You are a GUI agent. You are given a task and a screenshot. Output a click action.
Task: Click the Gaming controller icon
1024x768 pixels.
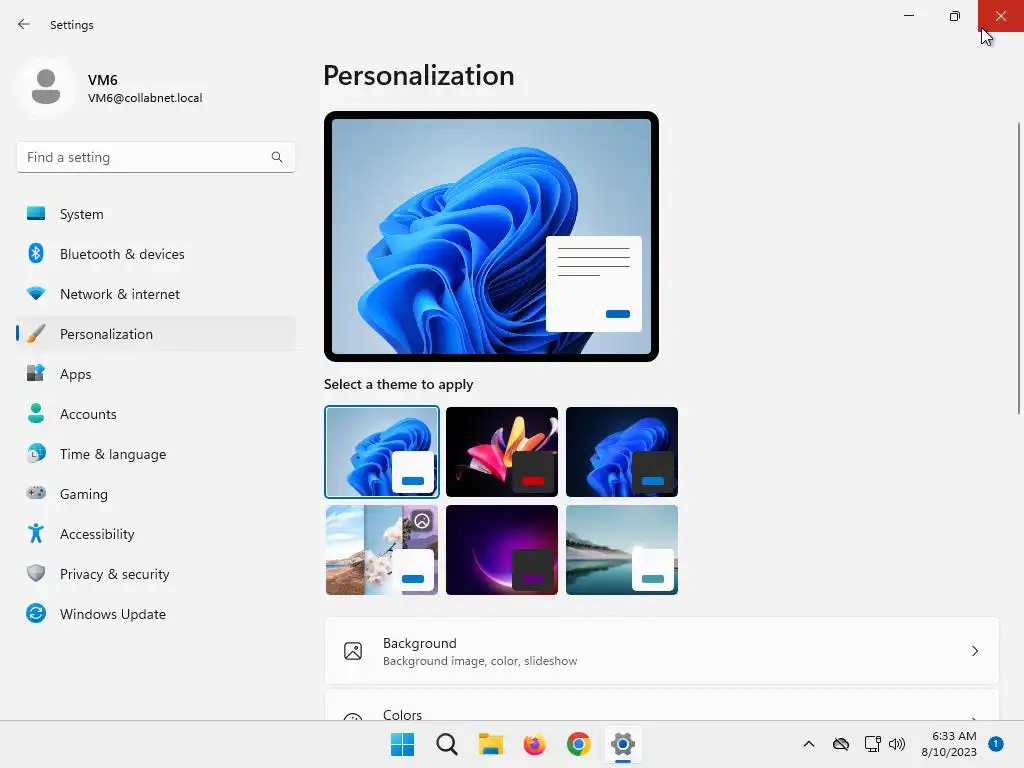click(x=36, y=493)
